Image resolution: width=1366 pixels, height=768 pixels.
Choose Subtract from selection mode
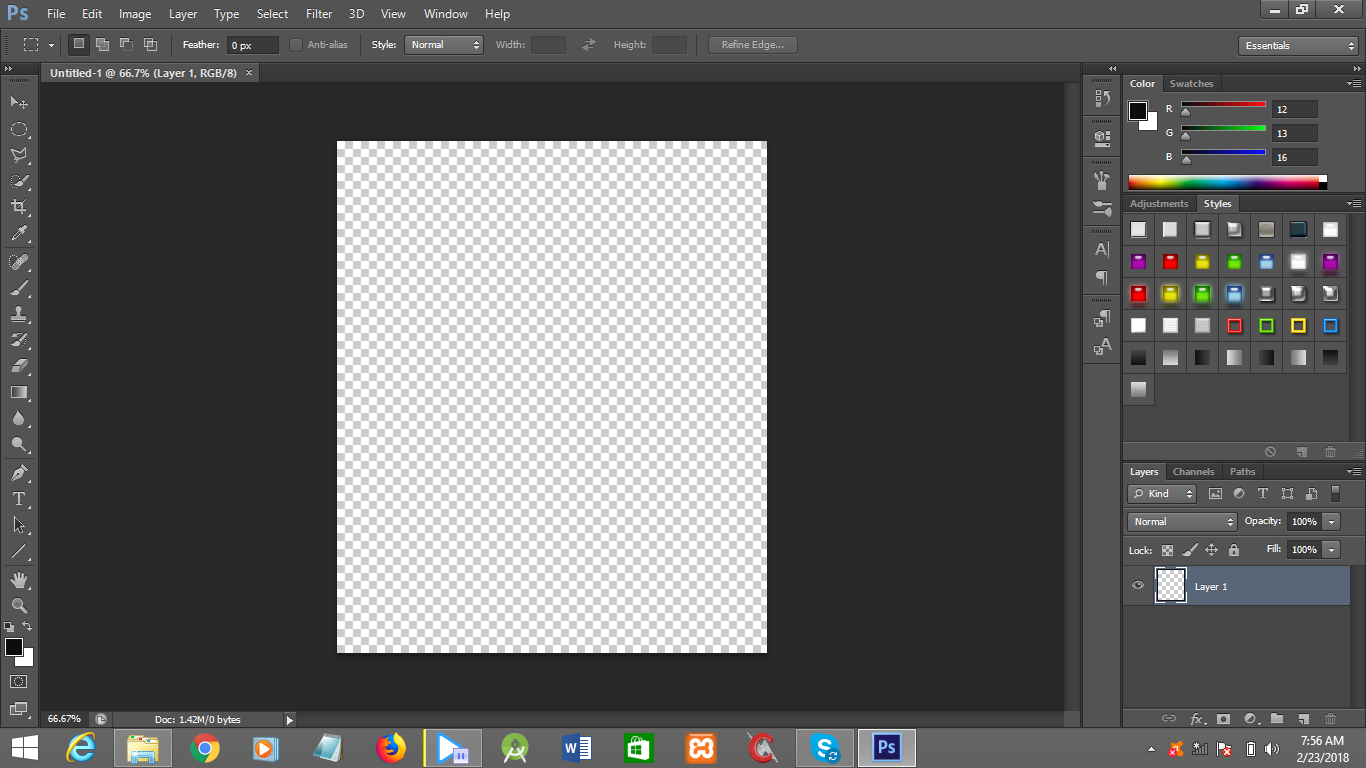126,45
